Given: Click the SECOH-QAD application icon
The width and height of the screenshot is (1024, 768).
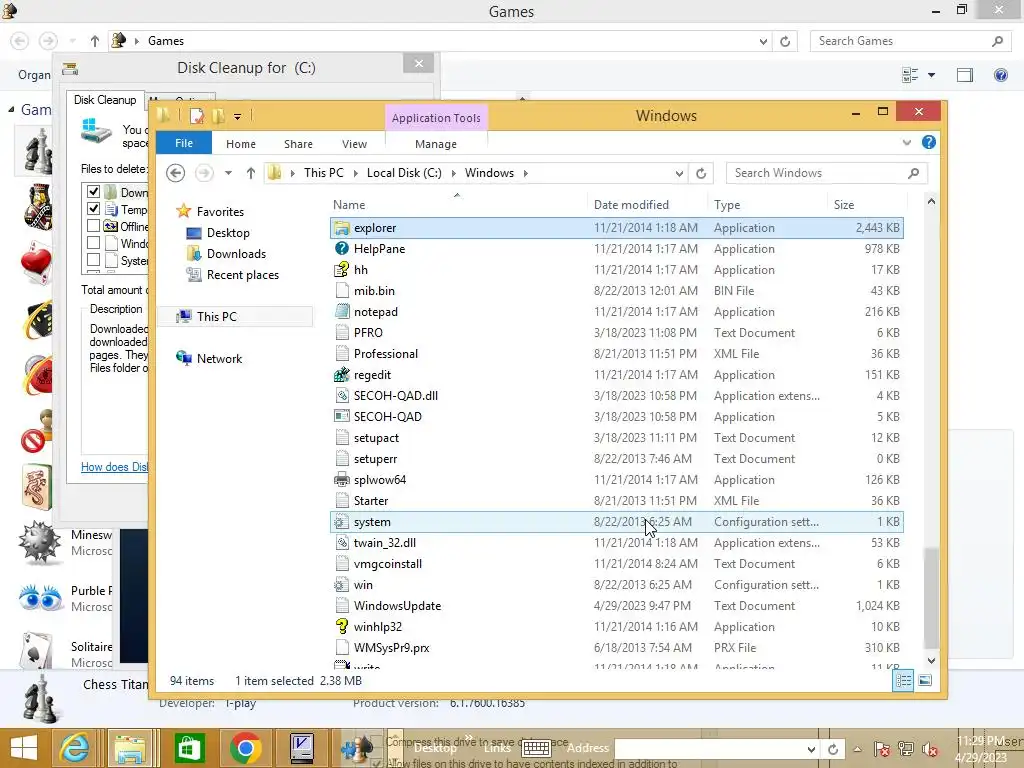Looking at the screenshot, I should (342, 417).
